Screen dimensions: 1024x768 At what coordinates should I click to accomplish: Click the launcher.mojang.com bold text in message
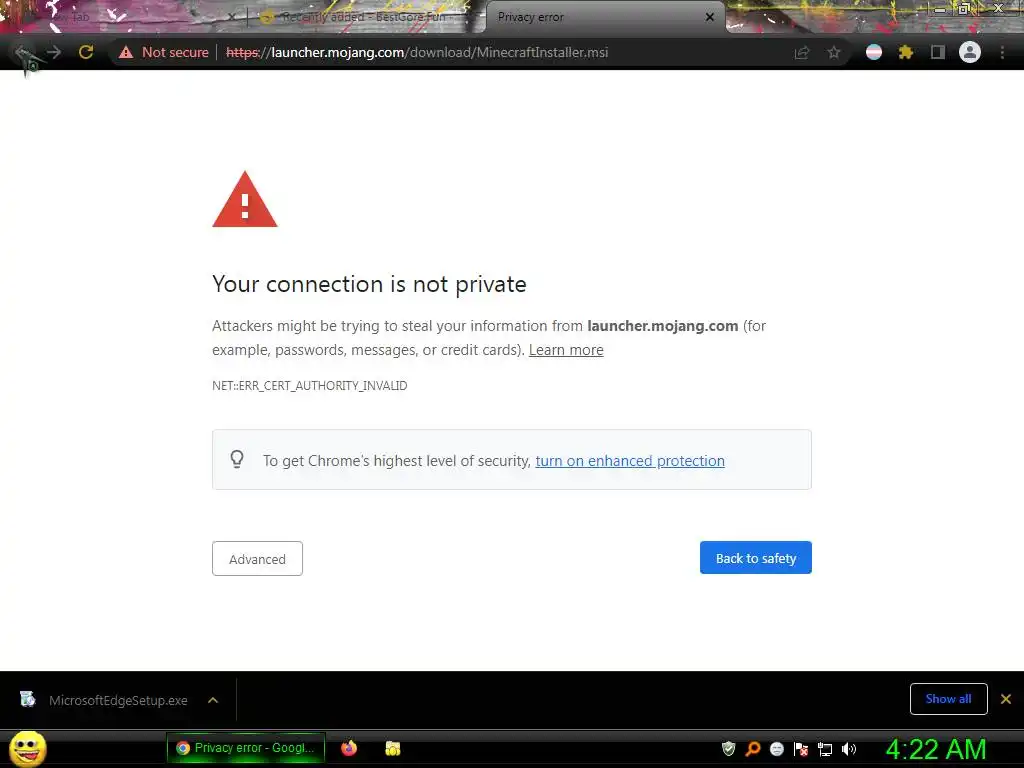coord(663,326)
